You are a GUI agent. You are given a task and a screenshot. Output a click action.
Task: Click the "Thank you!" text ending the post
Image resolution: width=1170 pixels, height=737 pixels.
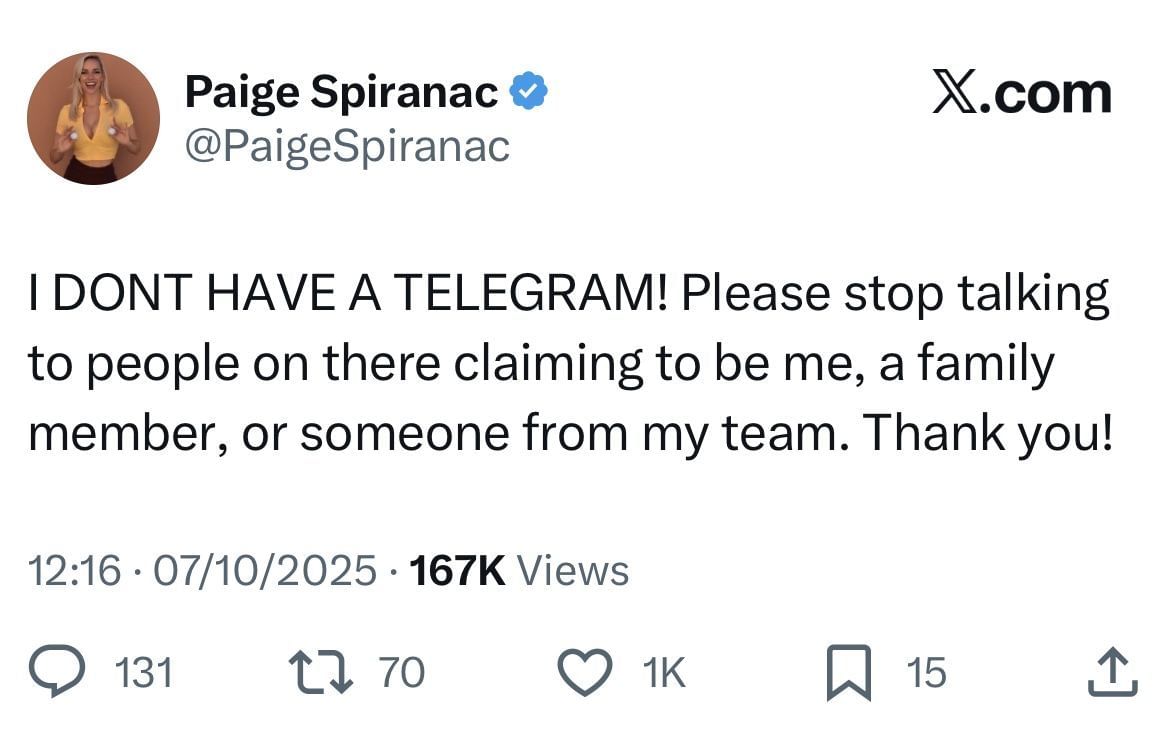987,432
